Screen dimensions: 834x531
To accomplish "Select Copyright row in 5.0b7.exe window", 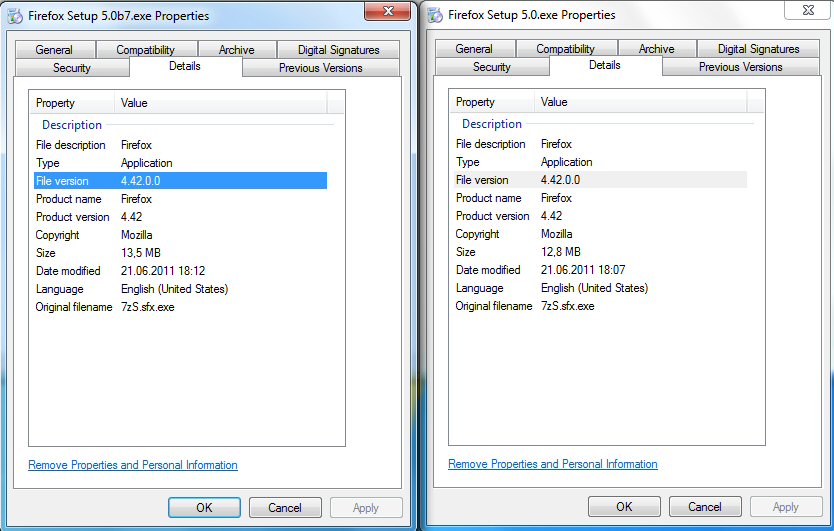I will (180, 235).
